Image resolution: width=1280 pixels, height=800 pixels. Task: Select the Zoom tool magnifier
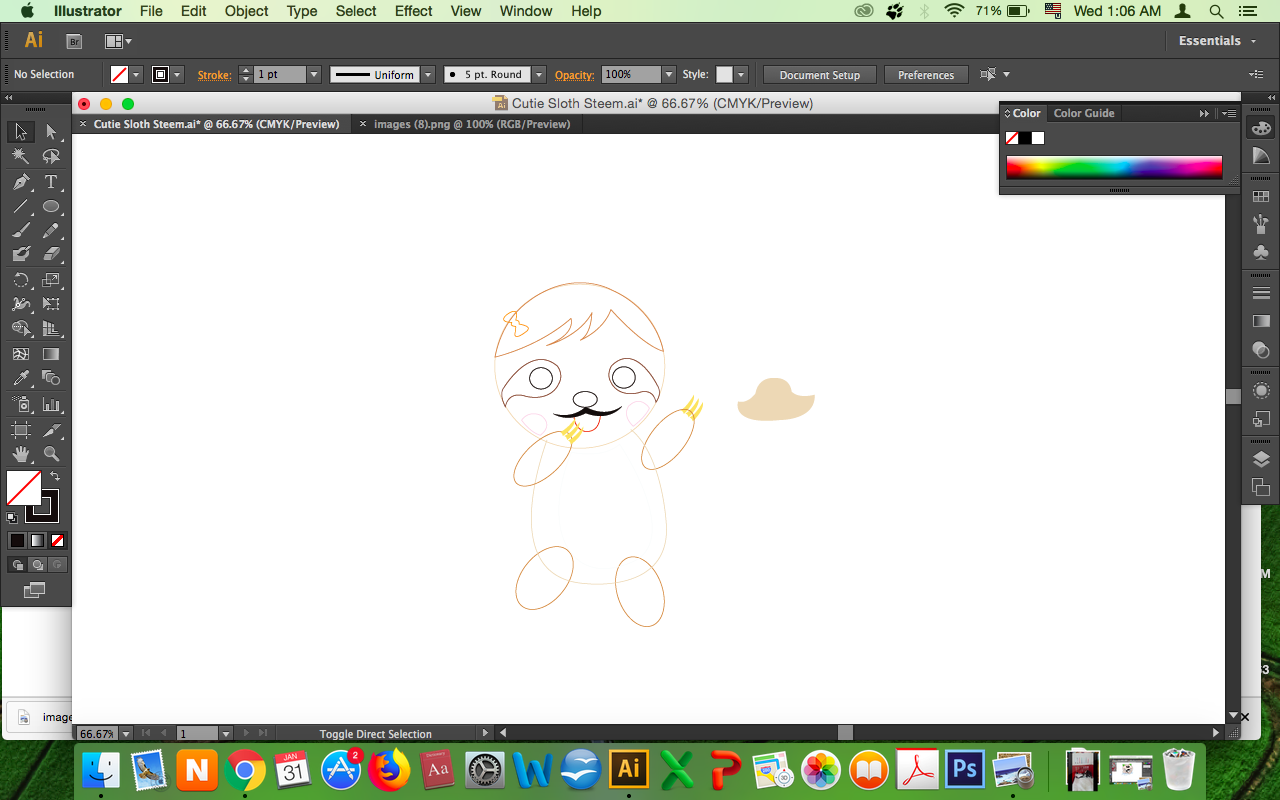pyautogui.click(x=51, y=453)
